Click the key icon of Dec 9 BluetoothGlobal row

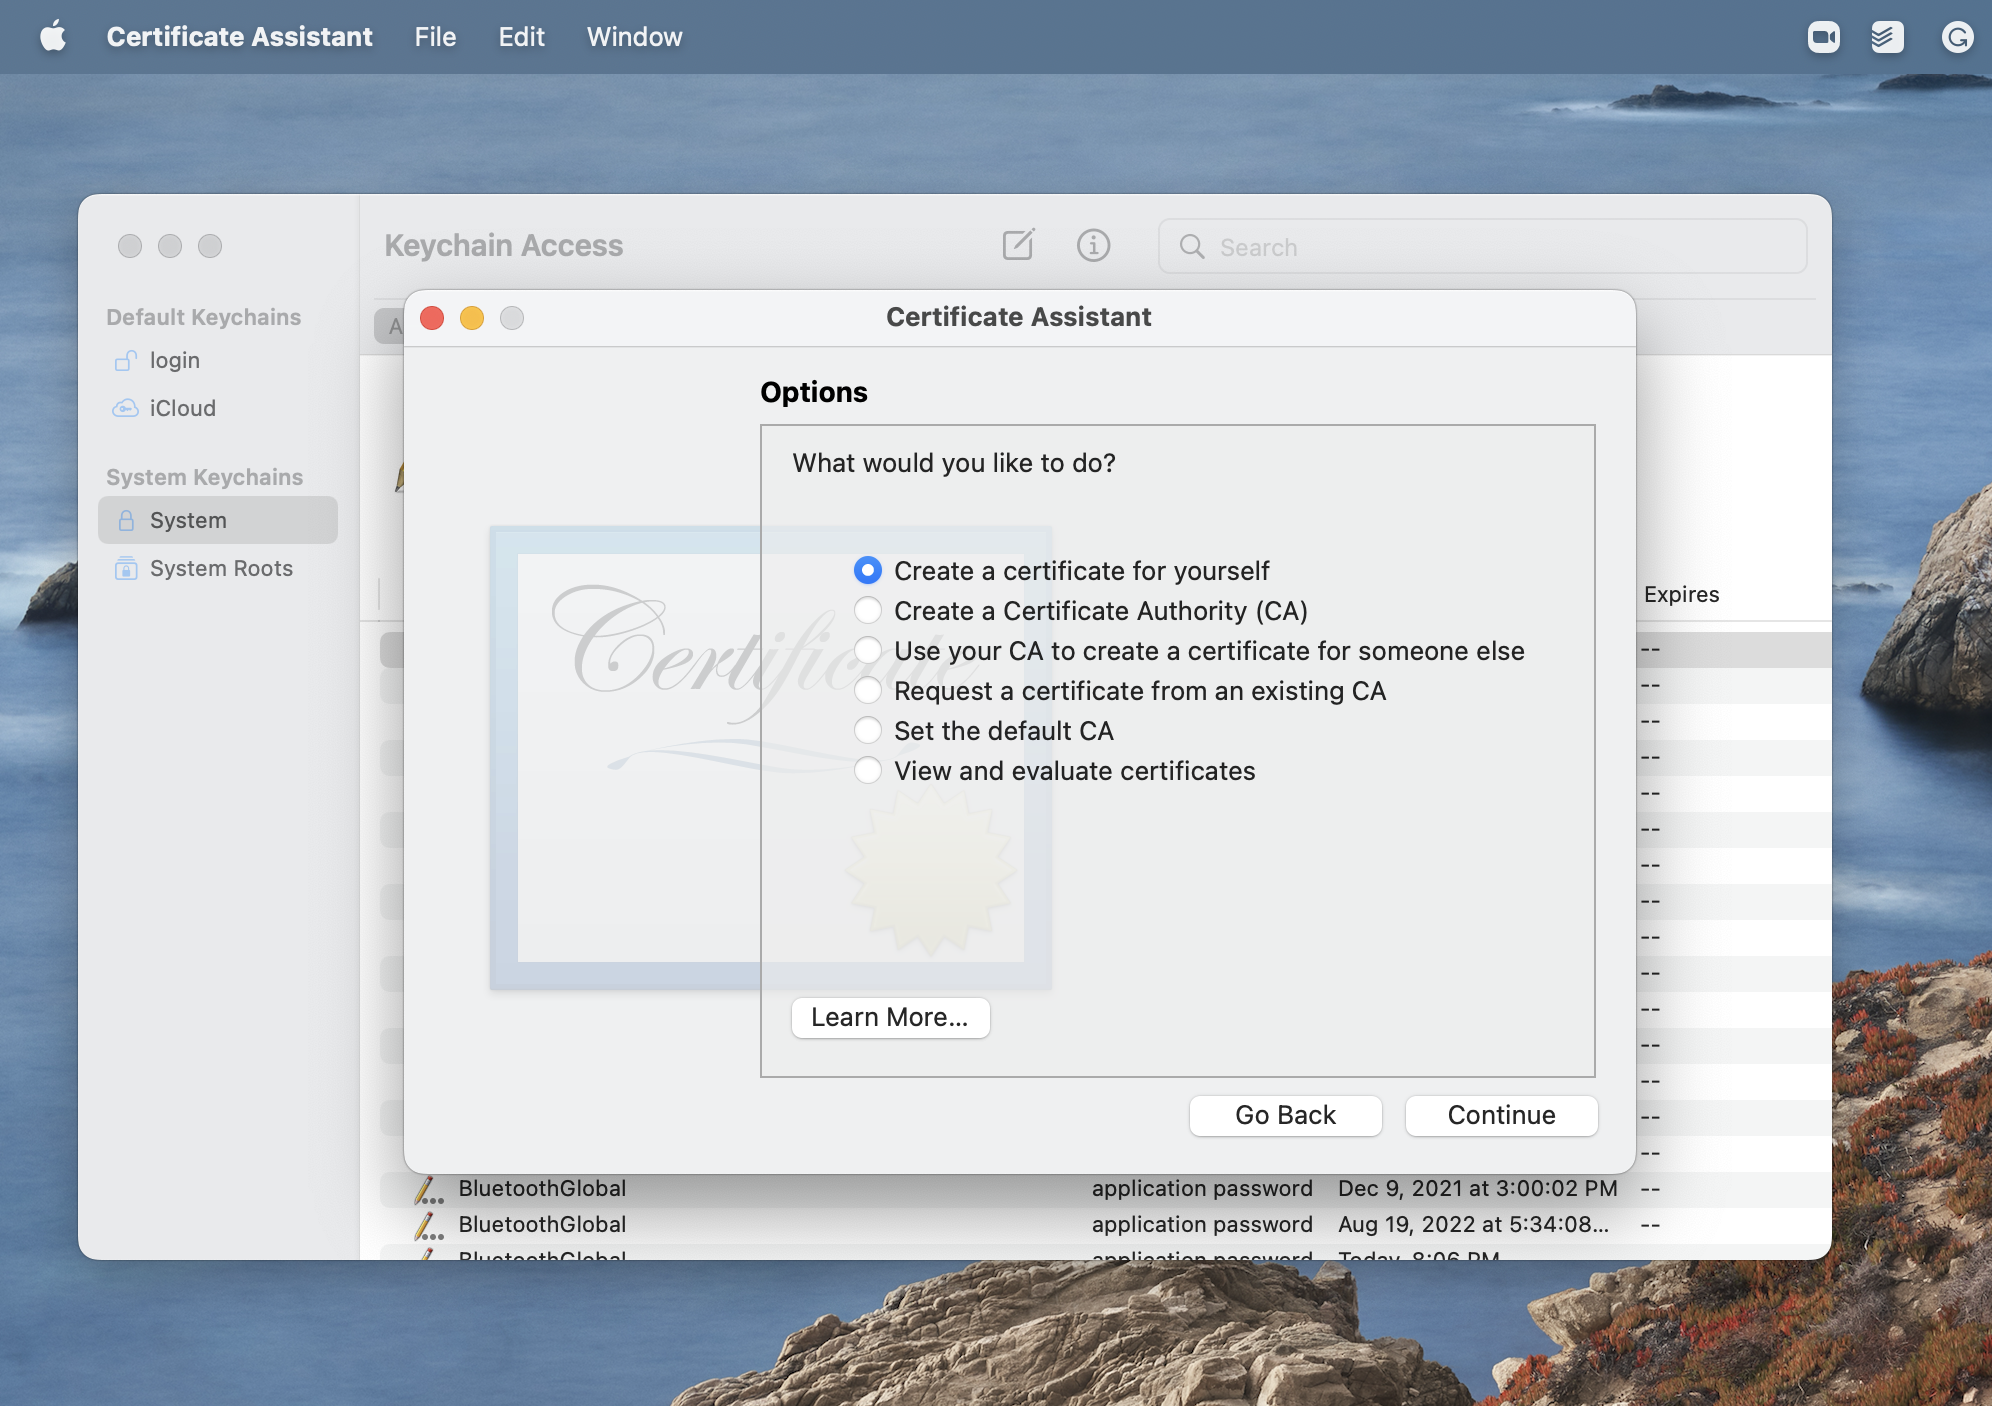[429, 1189]
